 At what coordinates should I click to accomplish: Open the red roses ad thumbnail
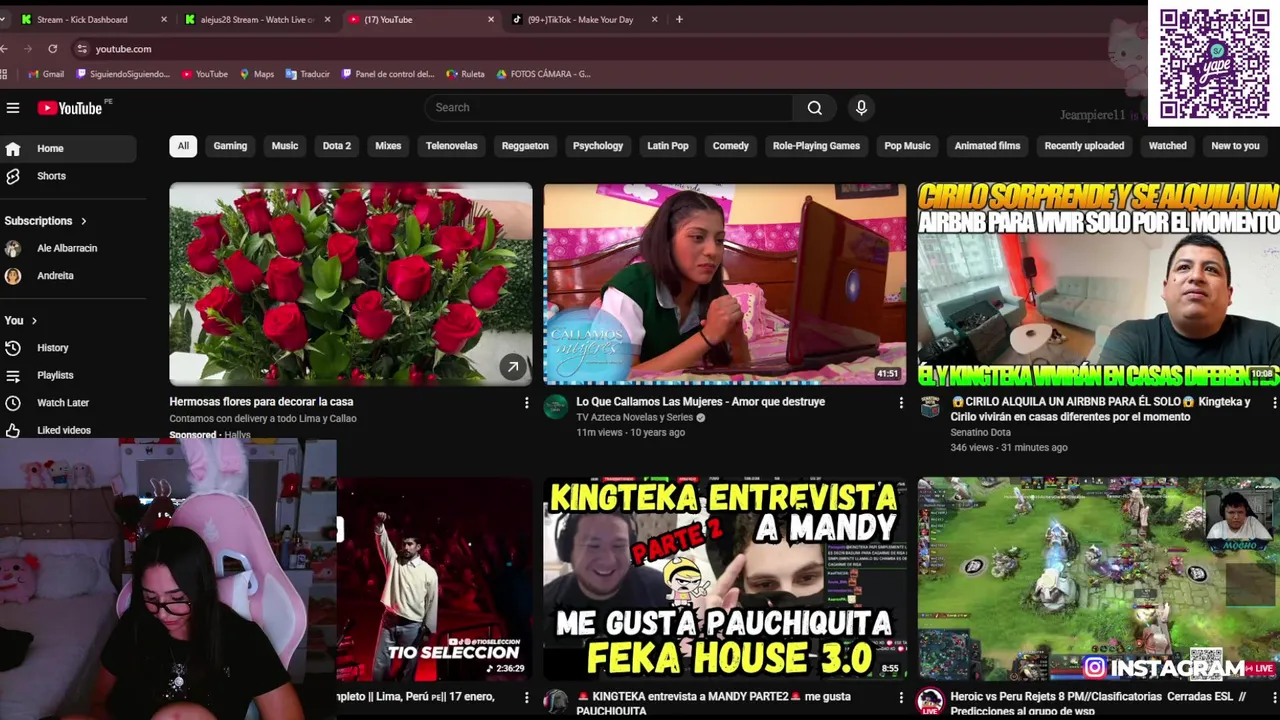tap(351, 284)
